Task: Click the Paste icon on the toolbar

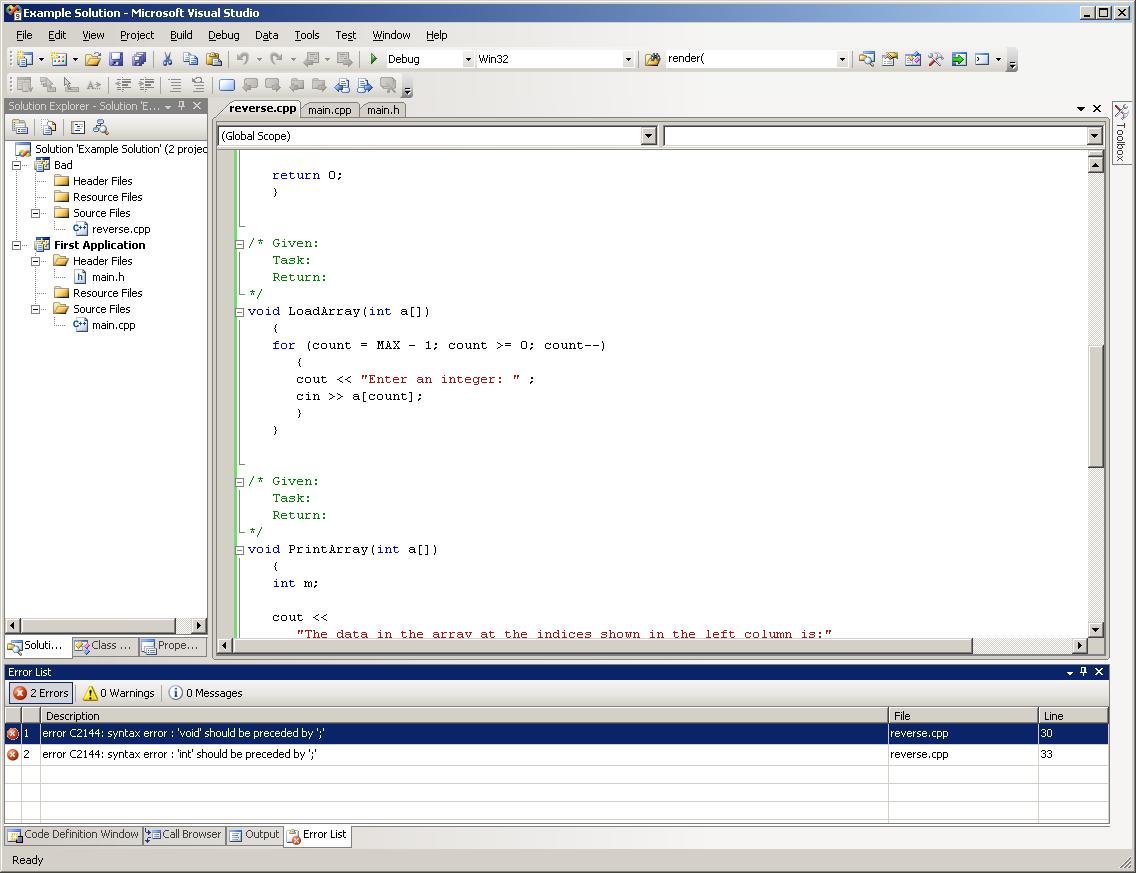Action: pyautogui.click(x=214, y=60)
